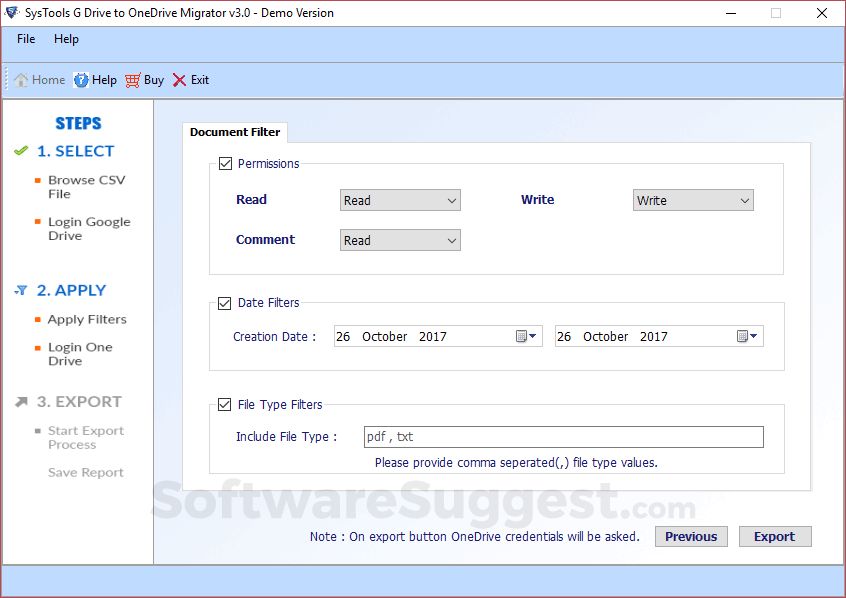Select the Document Filter tab
Screen dimensions: 846x598
point(235,132)
